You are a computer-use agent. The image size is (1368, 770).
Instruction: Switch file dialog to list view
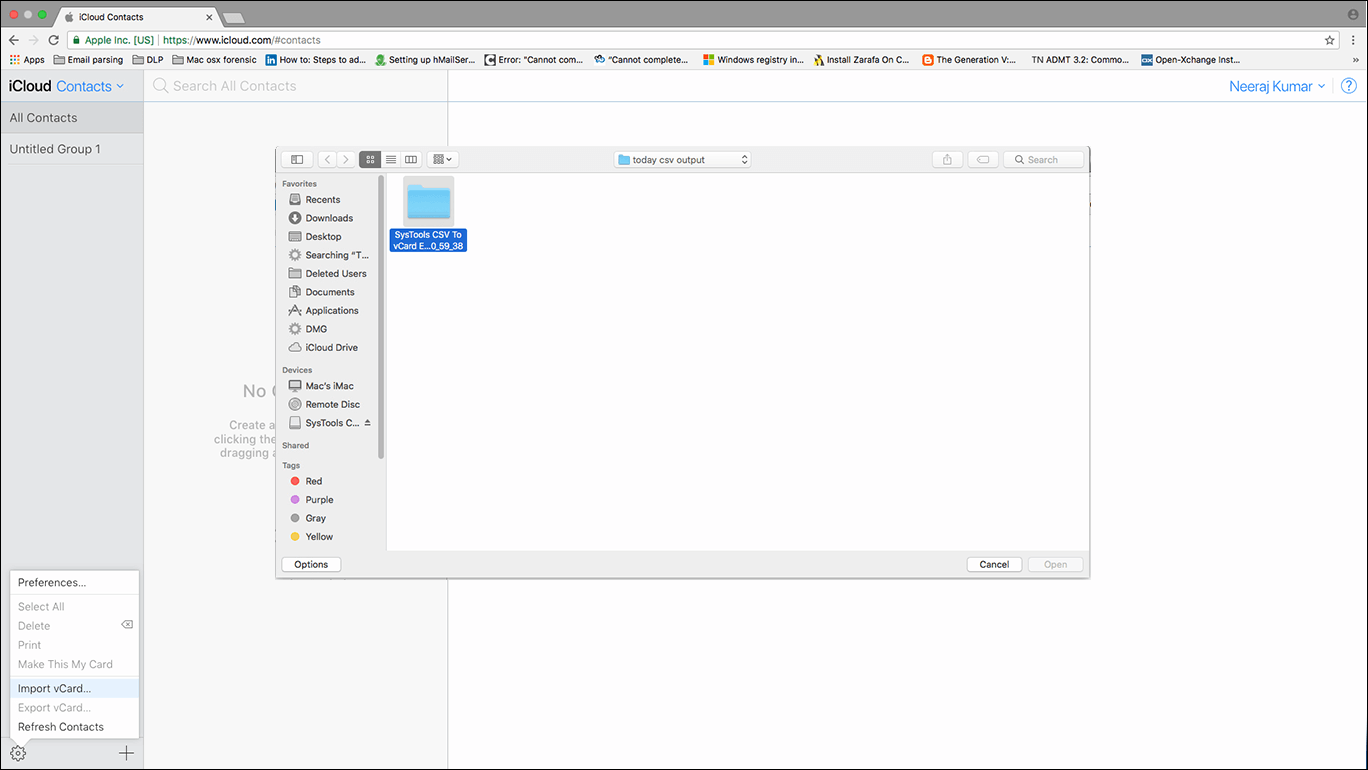pos(391,159)
